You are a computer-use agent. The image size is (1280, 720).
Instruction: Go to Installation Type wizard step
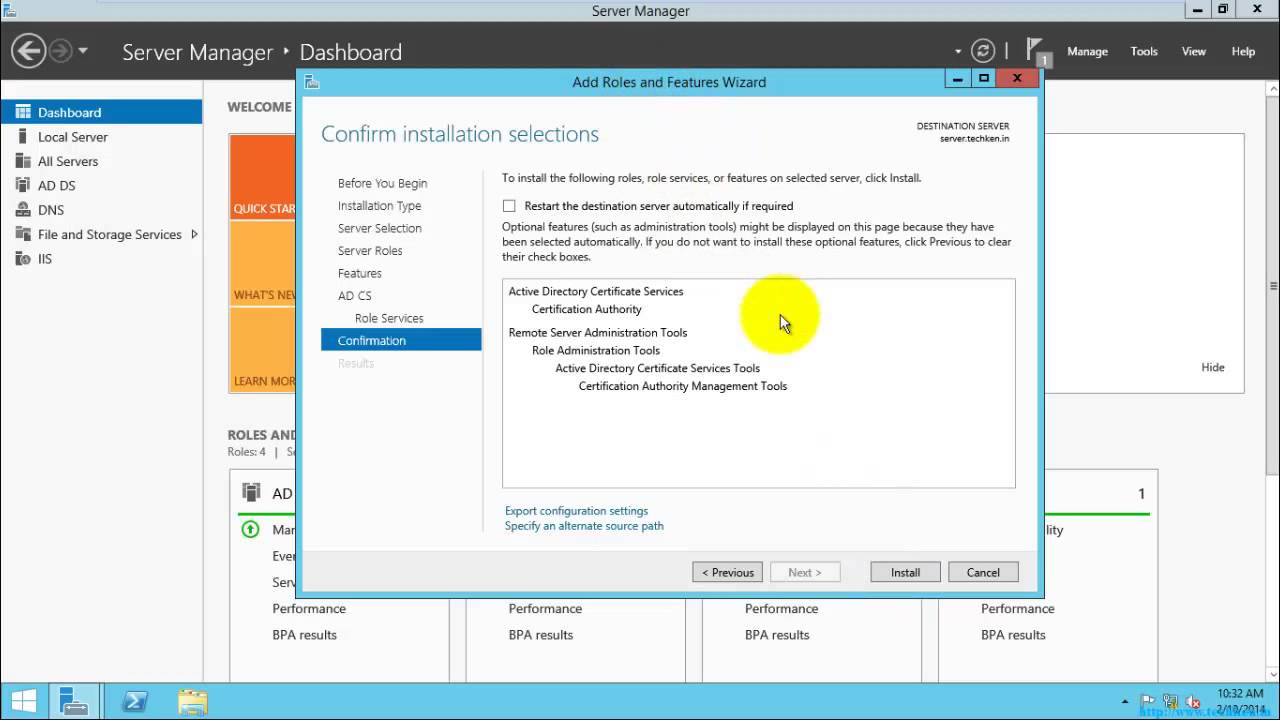click(x=379, y=206)
